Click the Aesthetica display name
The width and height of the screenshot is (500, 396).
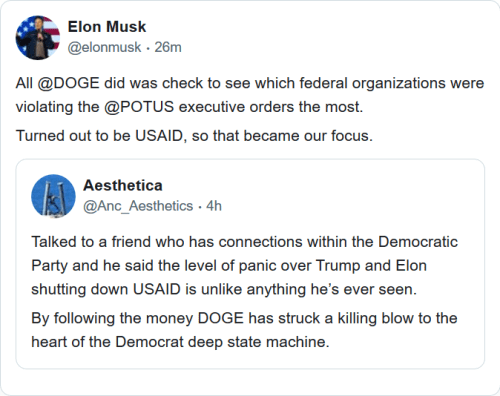click(x=123, y=185)
